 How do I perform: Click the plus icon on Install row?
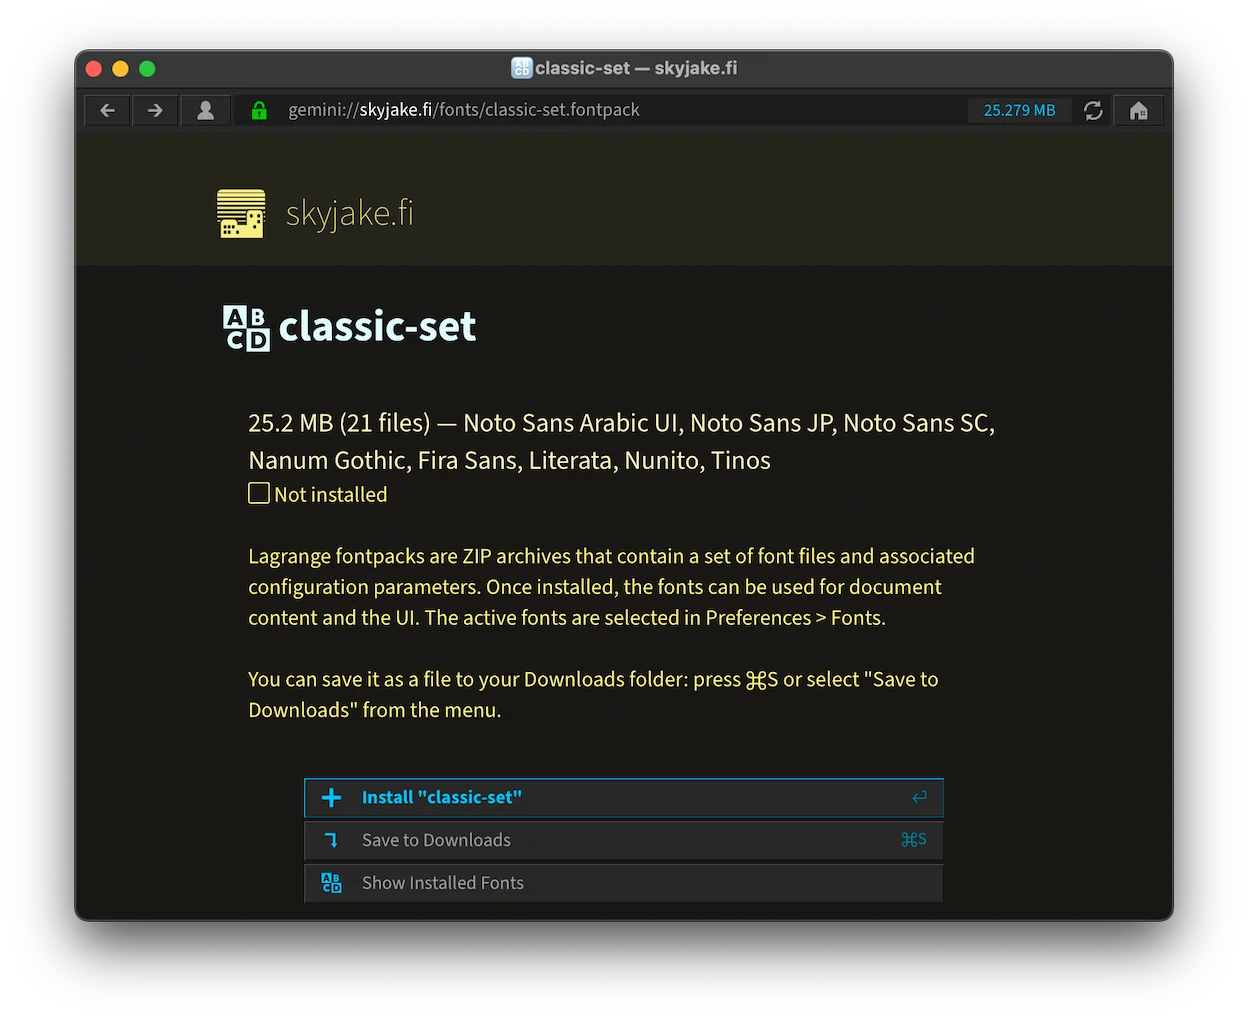pyautogui.click(x=332, y=797)
